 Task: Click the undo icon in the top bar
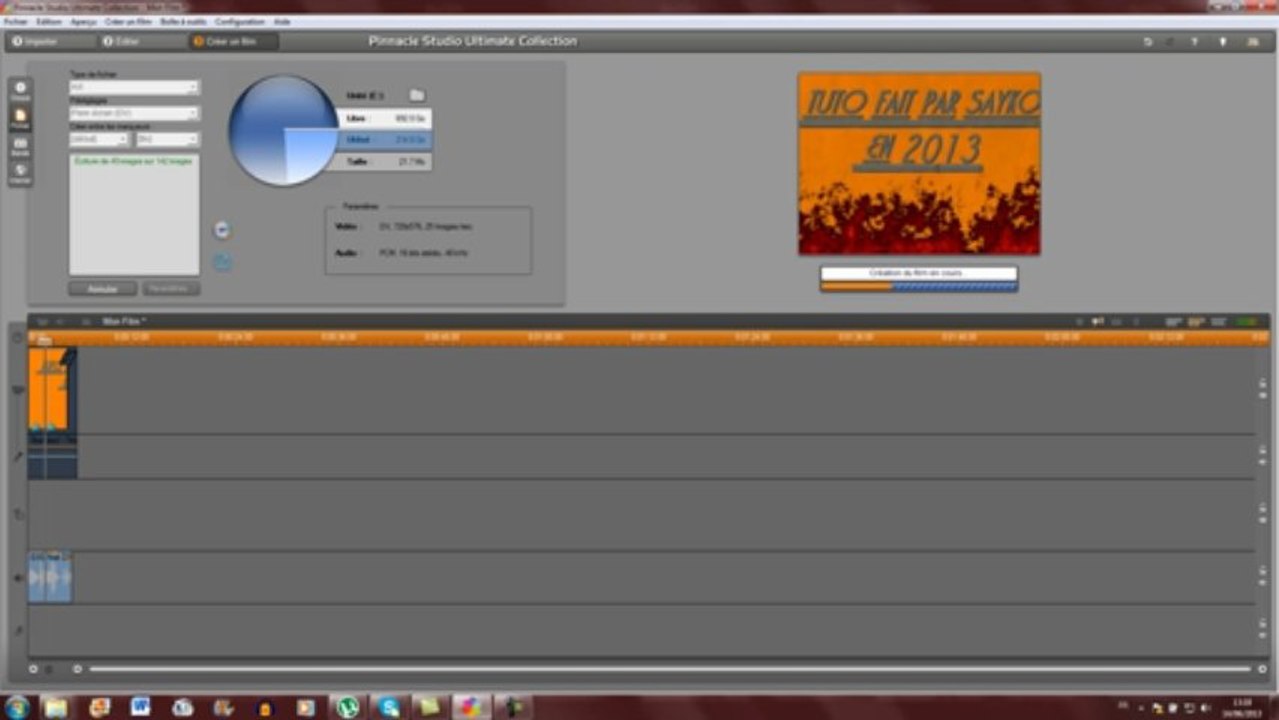point(1148,42)
